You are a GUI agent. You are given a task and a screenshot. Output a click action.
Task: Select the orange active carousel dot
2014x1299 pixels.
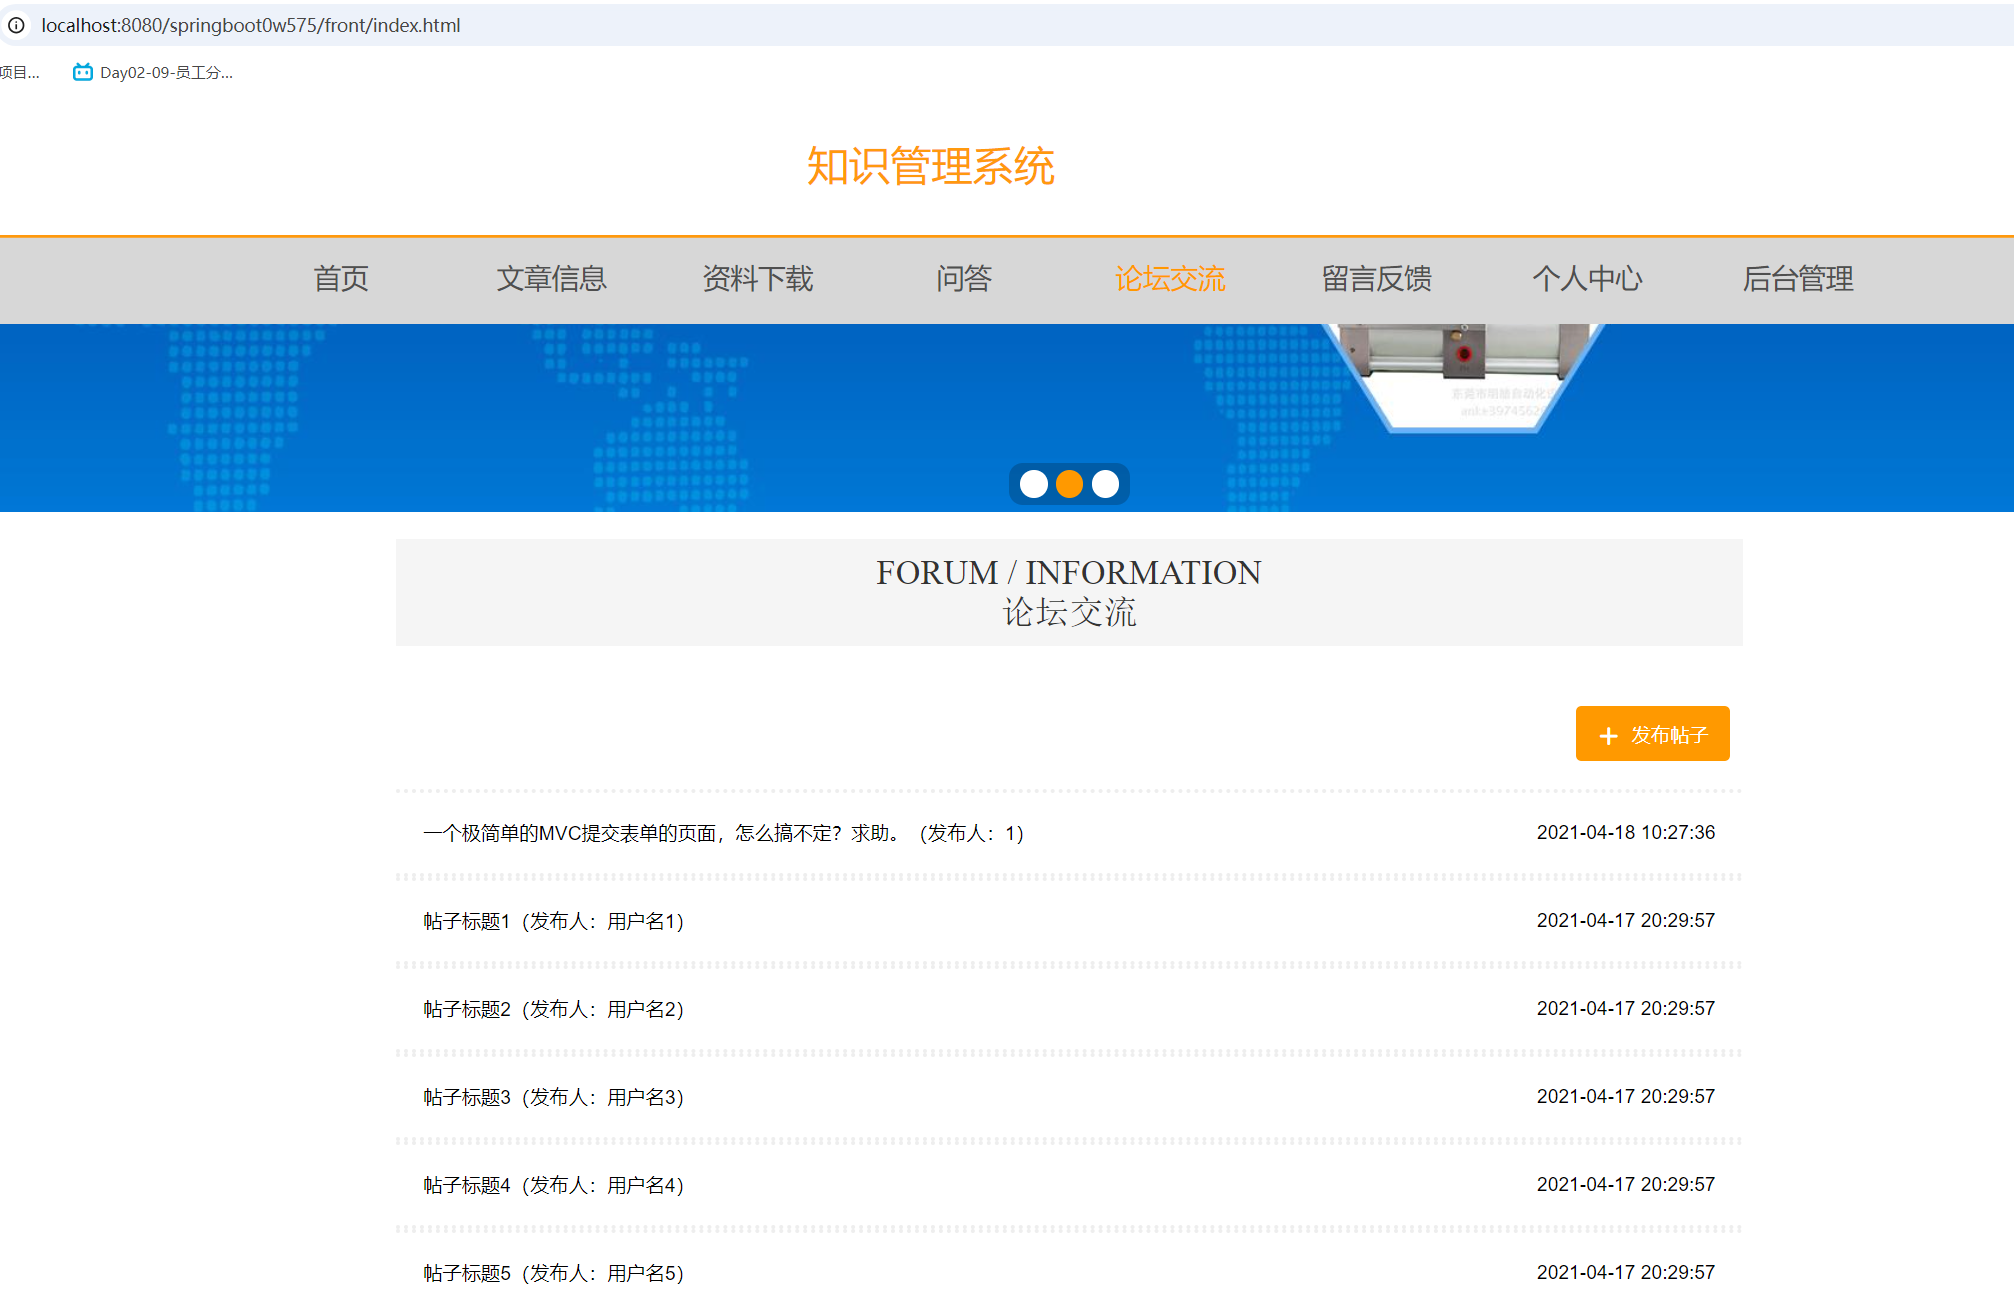pyautogui.click(x=1069, y=484)
